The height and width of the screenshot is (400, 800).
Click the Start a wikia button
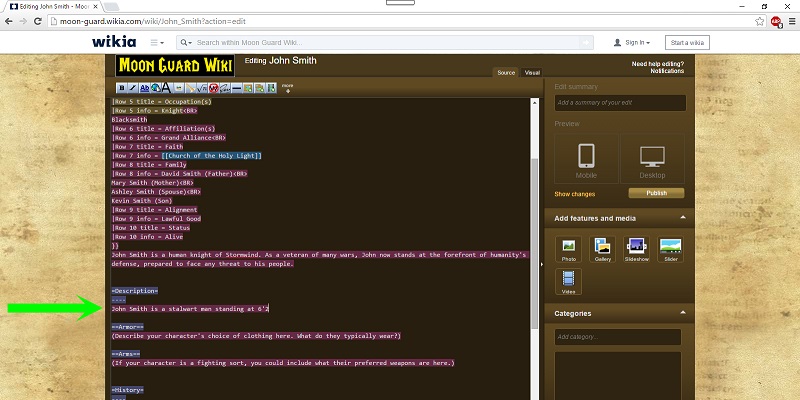[x=687, y=43]
